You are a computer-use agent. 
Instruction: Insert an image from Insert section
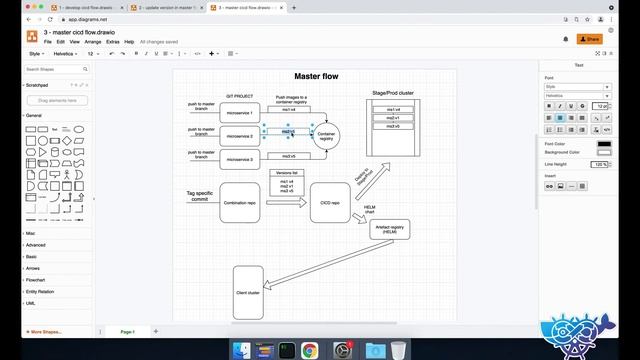pos(560,186)
